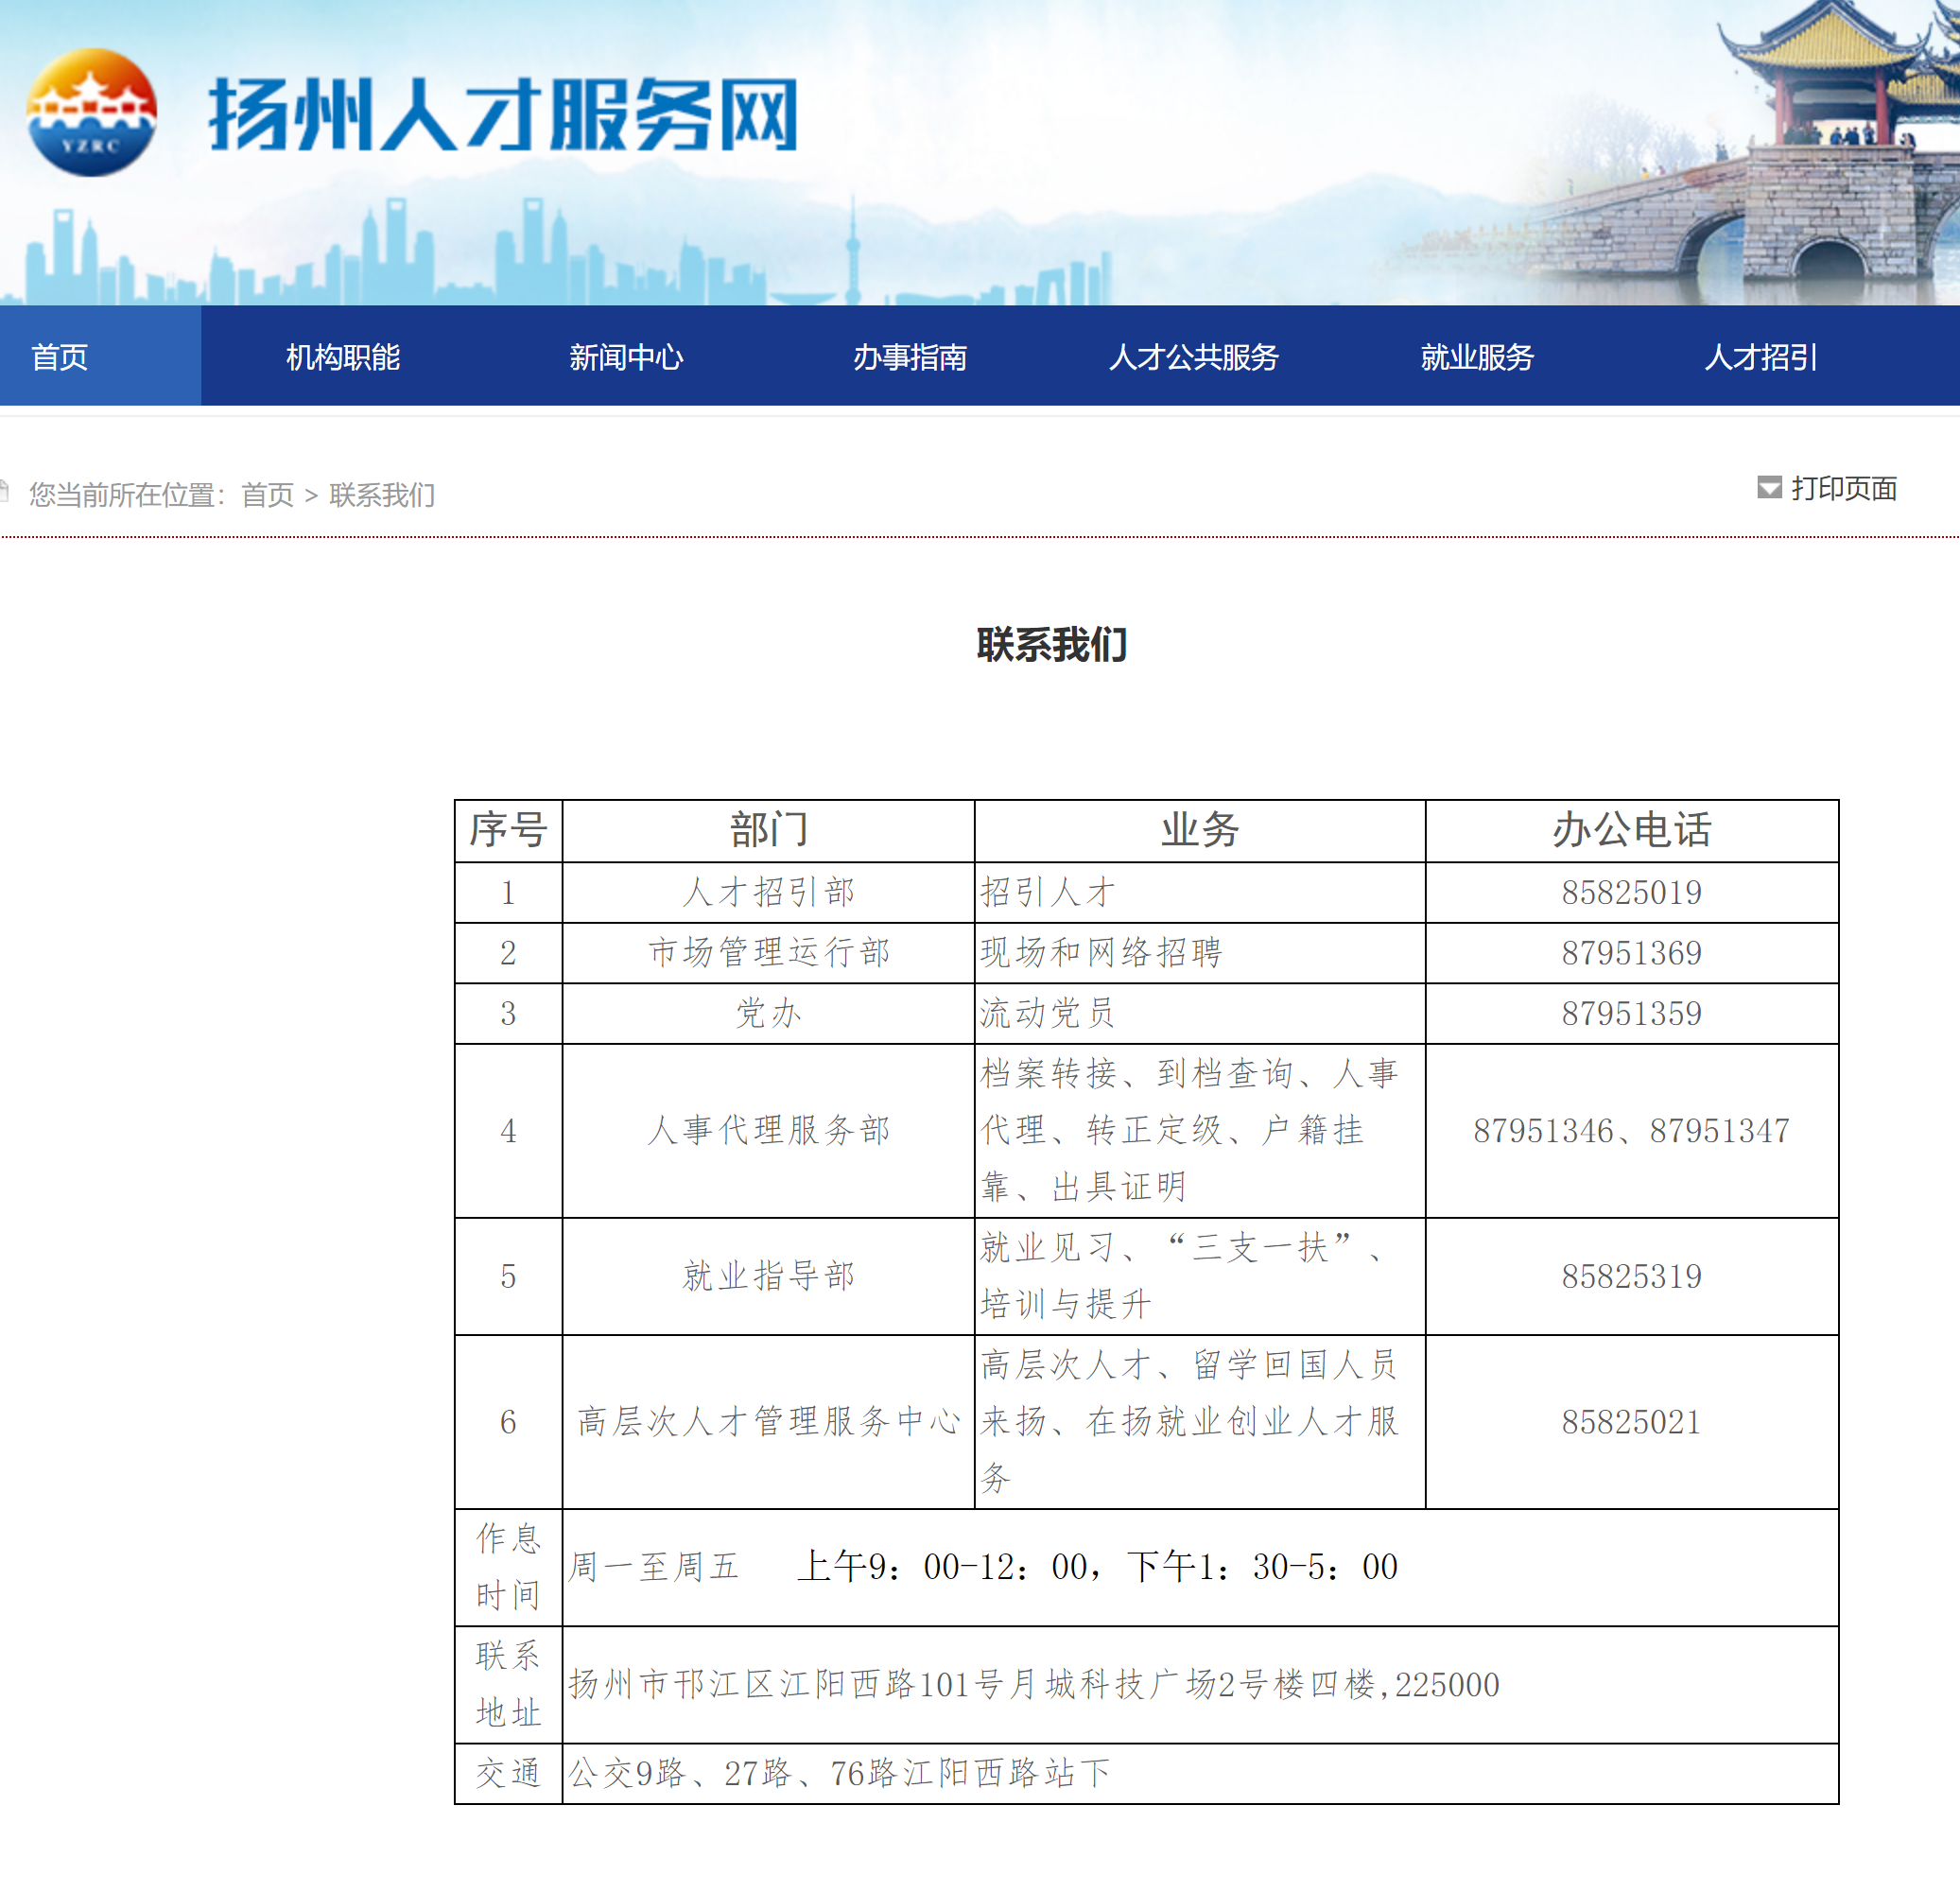The image size is (1960, 1892).
Task: Click the contact address row text
Action: click(x=1033, y=1685)
